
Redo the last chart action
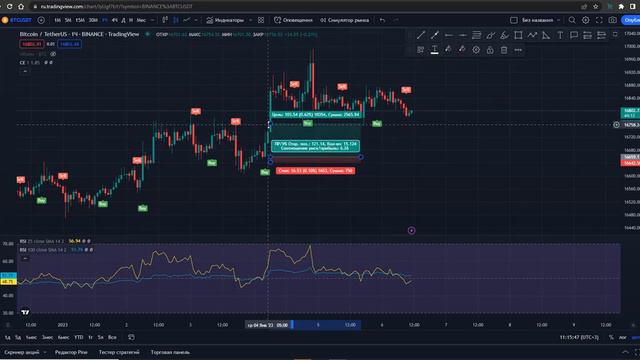[x=396, y=20]
